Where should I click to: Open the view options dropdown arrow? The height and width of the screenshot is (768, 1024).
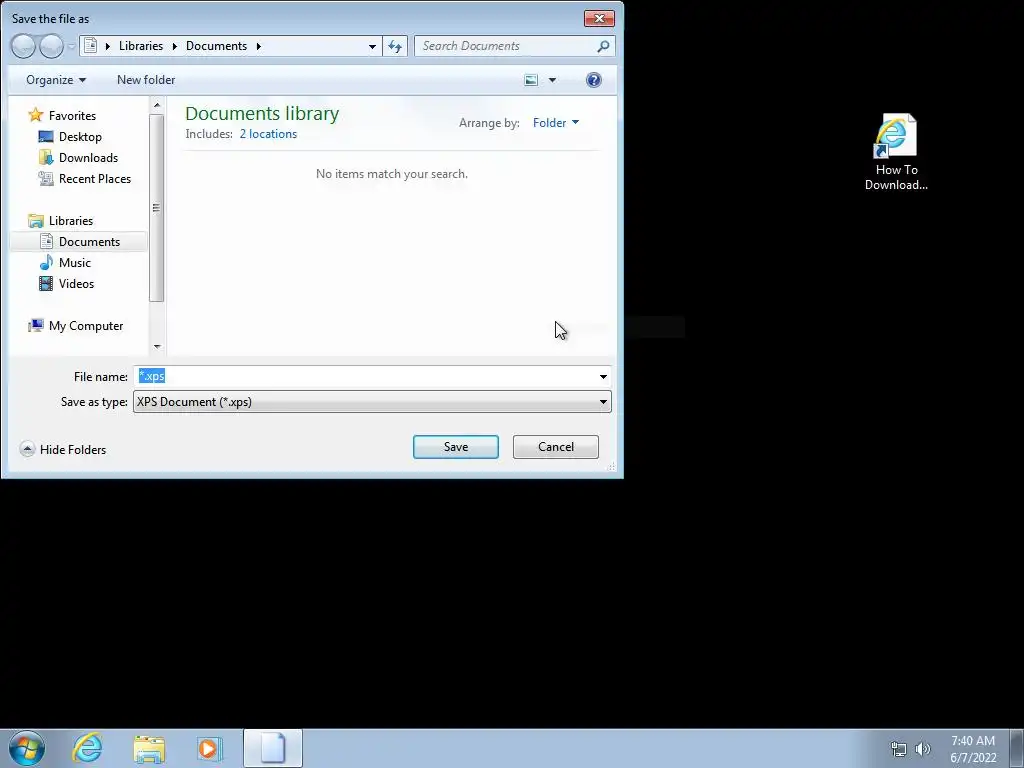pyautogui.click(x=552, y=80)
